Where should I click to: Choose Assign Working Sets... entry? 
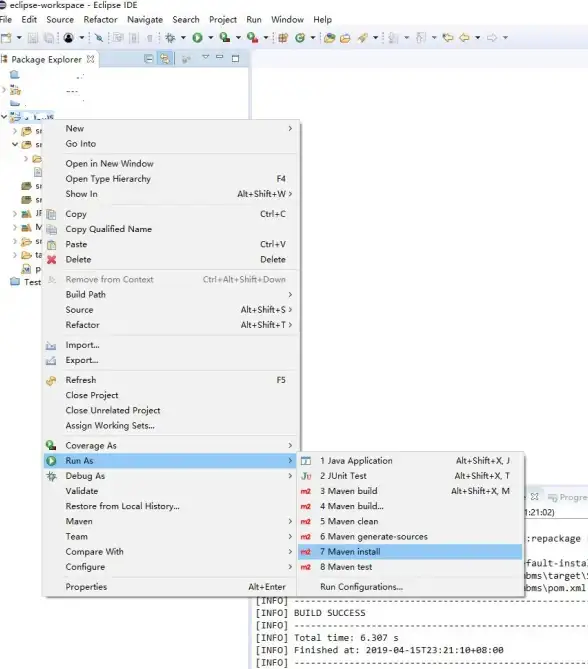170,426
